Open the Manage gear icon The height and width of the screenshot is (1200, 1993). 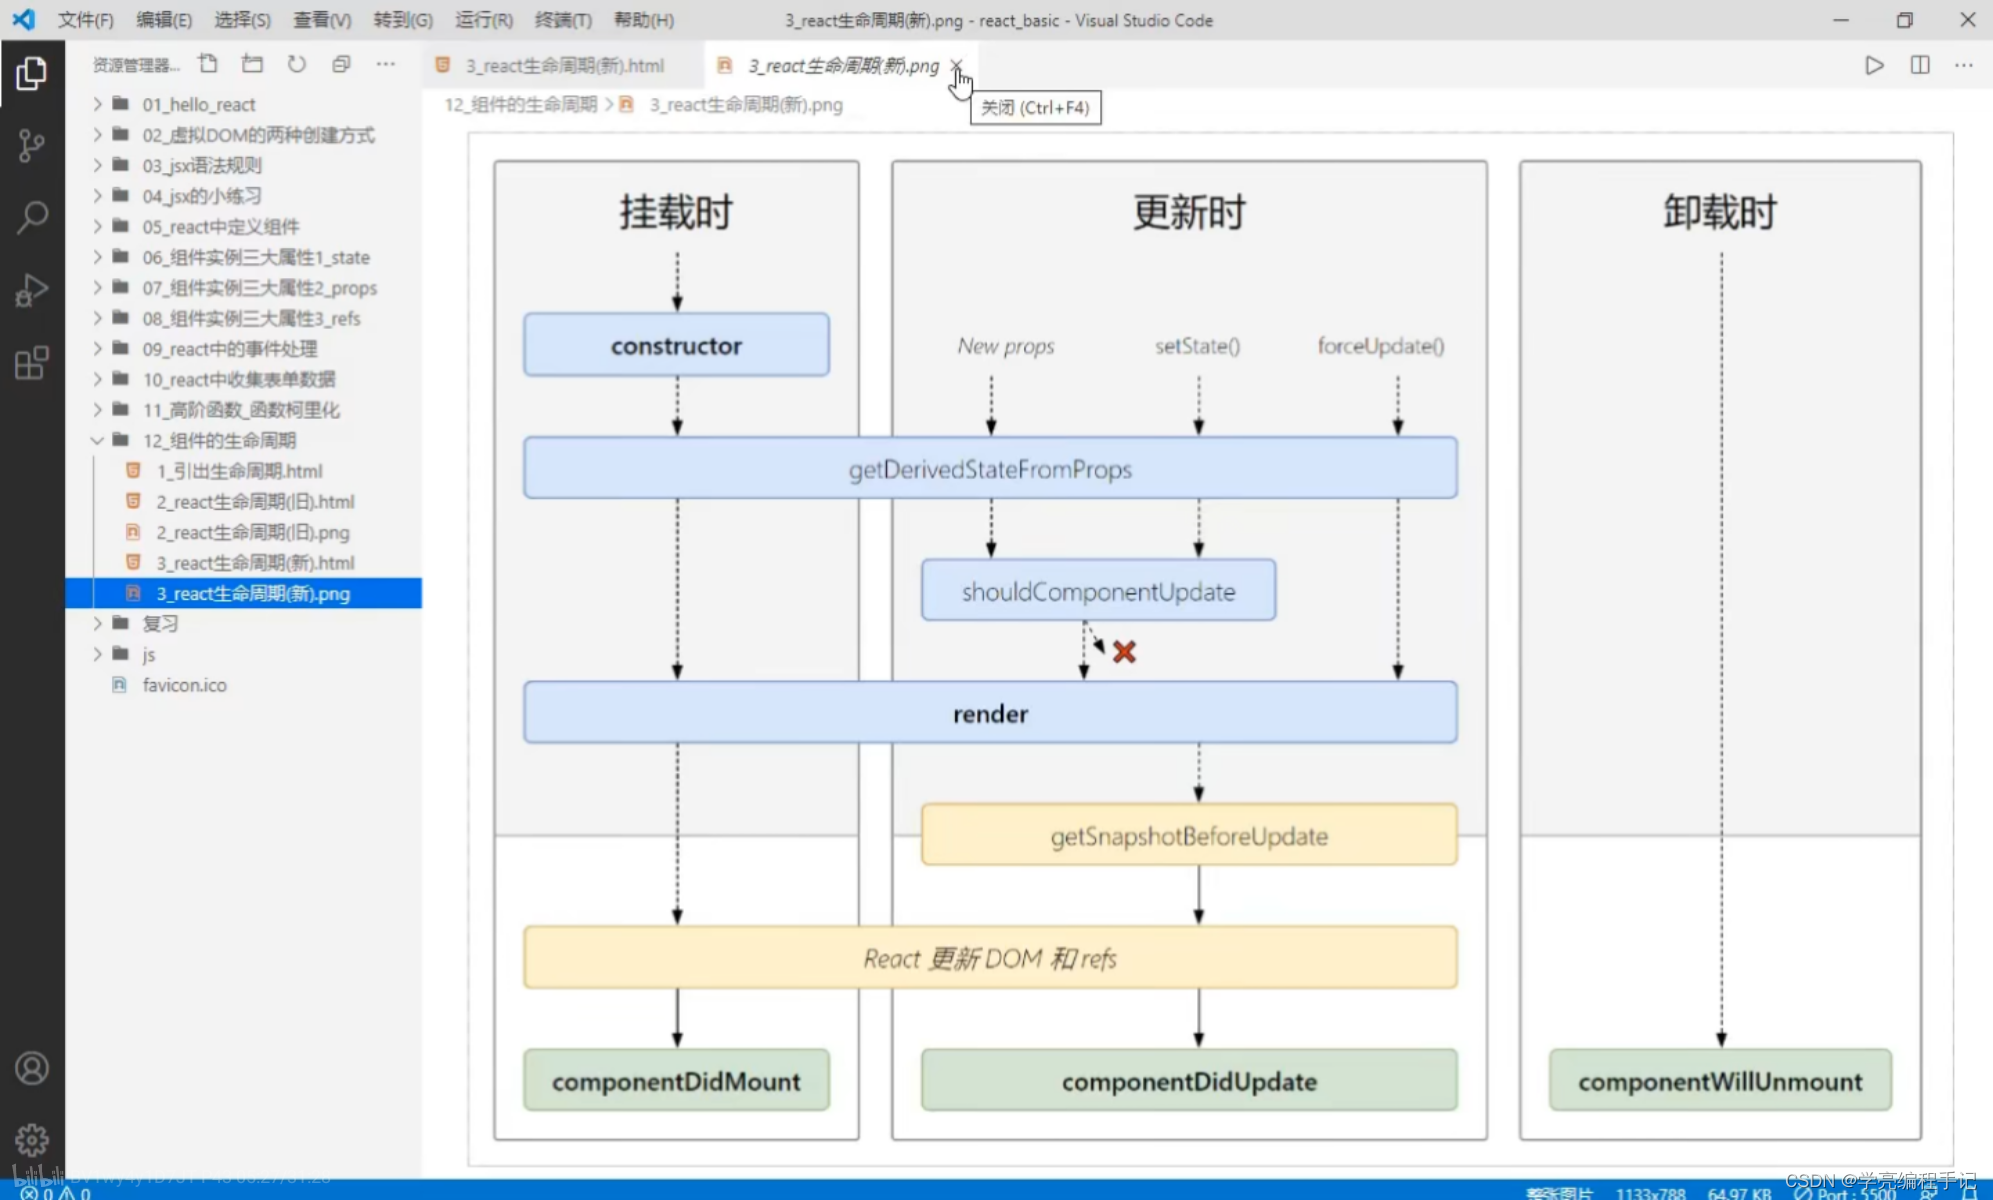31,1140
